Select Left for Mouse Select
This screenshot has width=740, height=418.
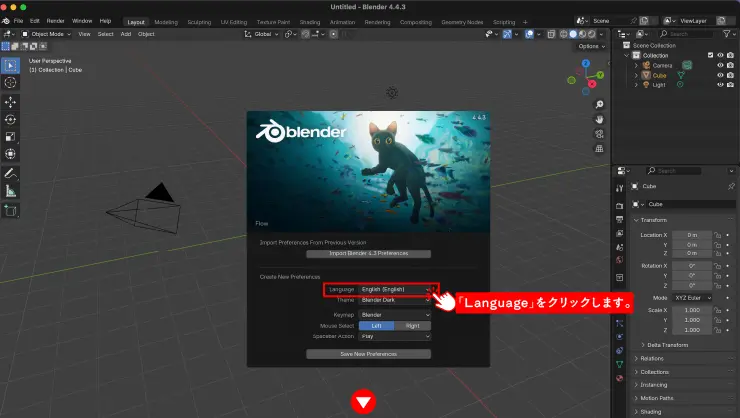tap(376, 326)
